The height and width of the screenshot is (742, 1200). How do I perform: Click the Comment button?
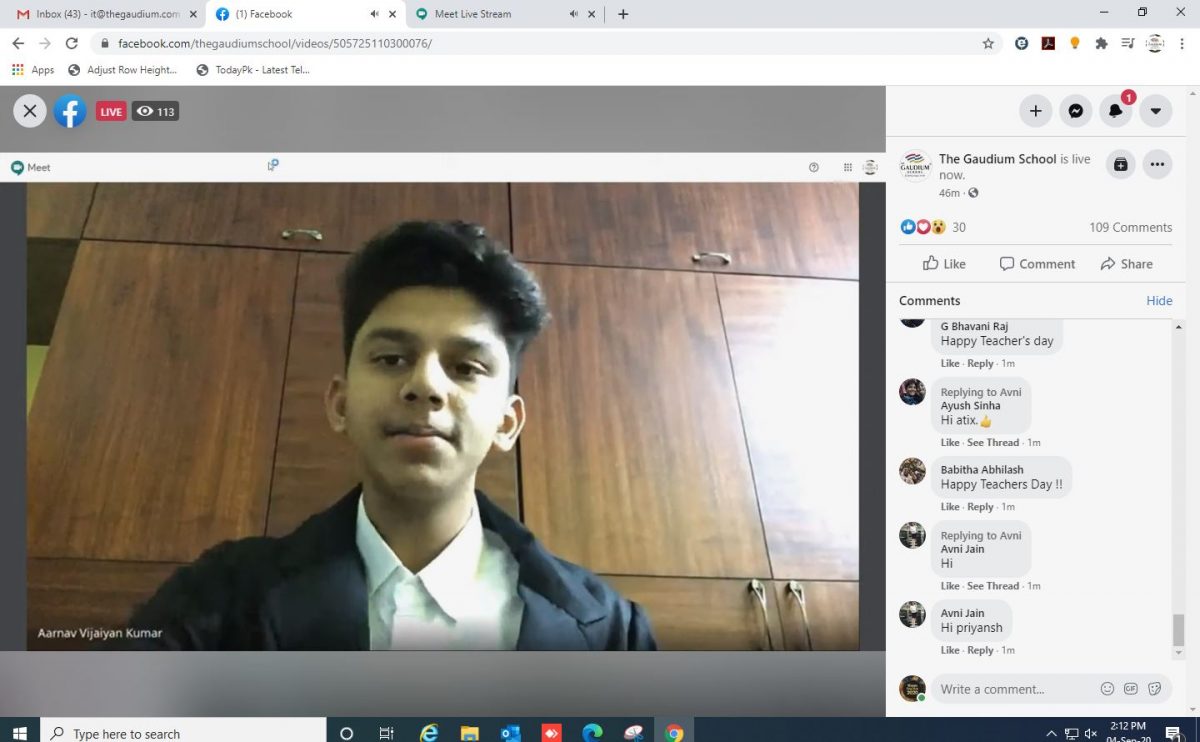tap(1037, 264)
